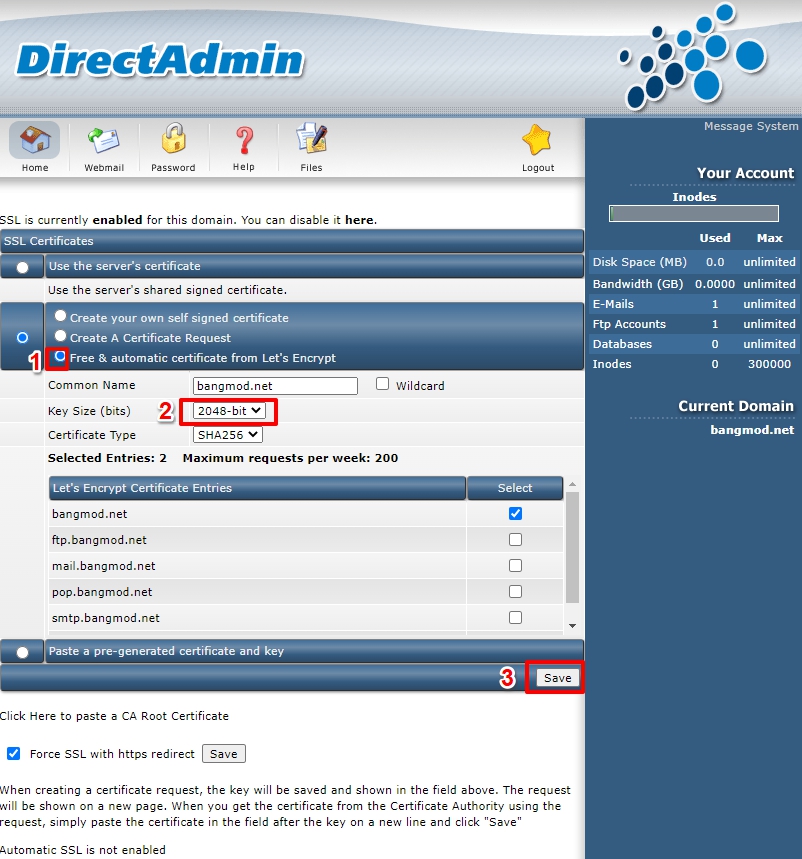Open the Key Size 2048-bit dropdown
The height and width of the screenshot is (859, 802).
click(x=229, y=411)
